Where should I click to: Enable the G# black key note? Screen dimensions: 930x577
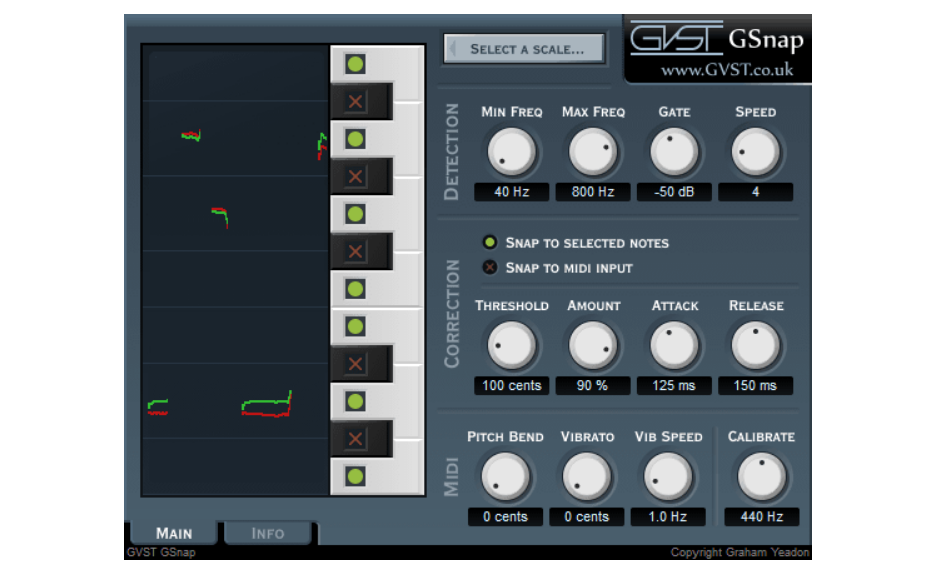355,176
